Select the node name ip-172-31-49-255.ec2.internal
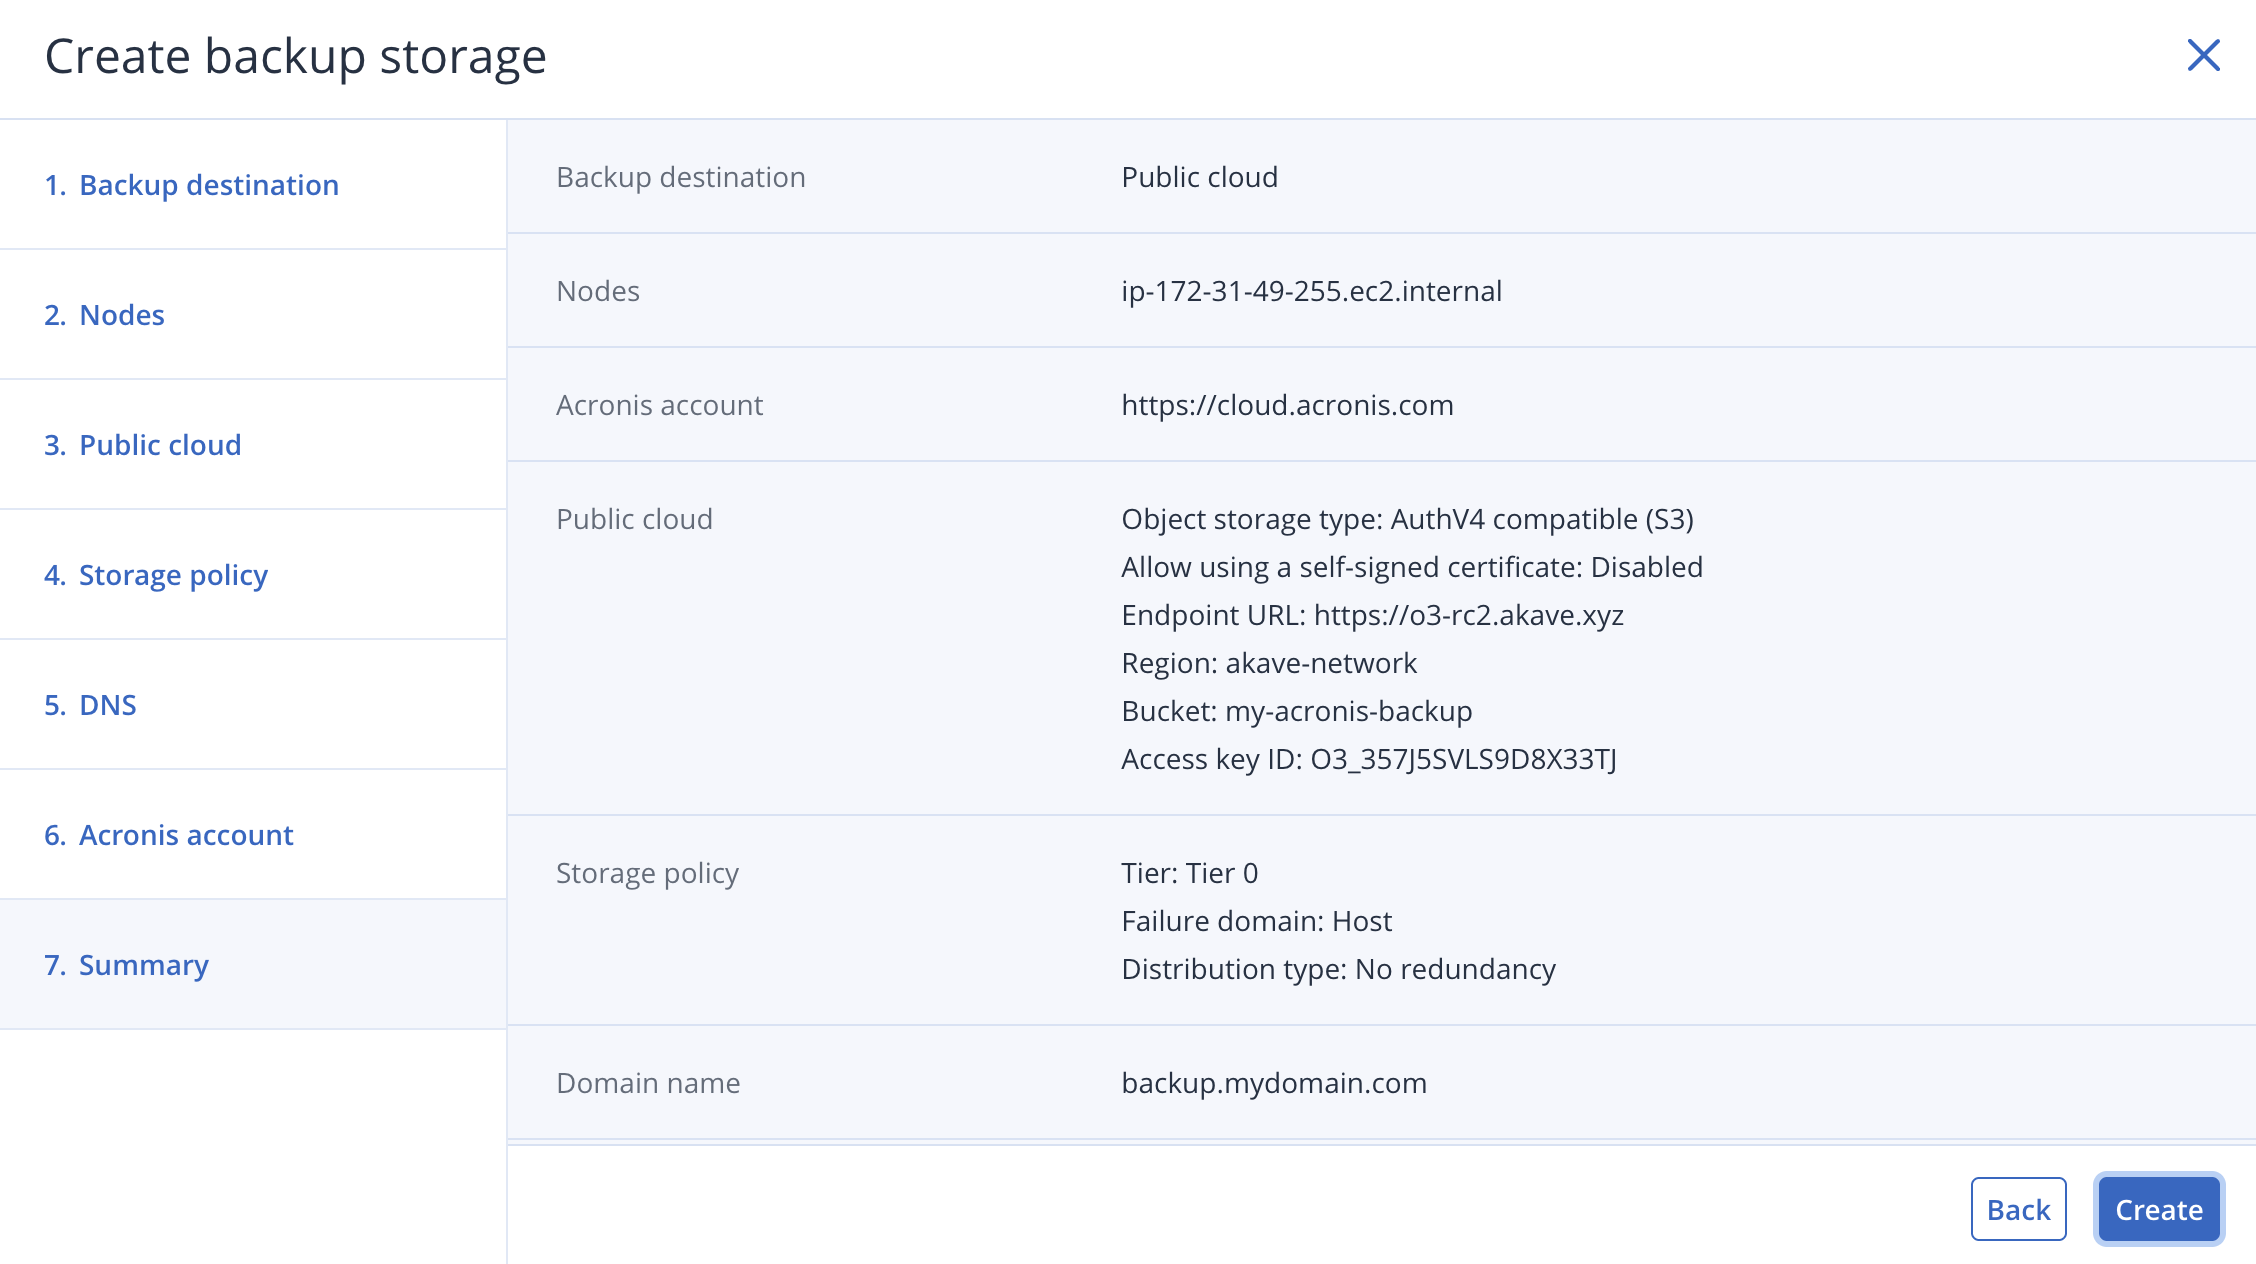The height and width of the screenshot is (1264, 2256). coord(1311,291)
